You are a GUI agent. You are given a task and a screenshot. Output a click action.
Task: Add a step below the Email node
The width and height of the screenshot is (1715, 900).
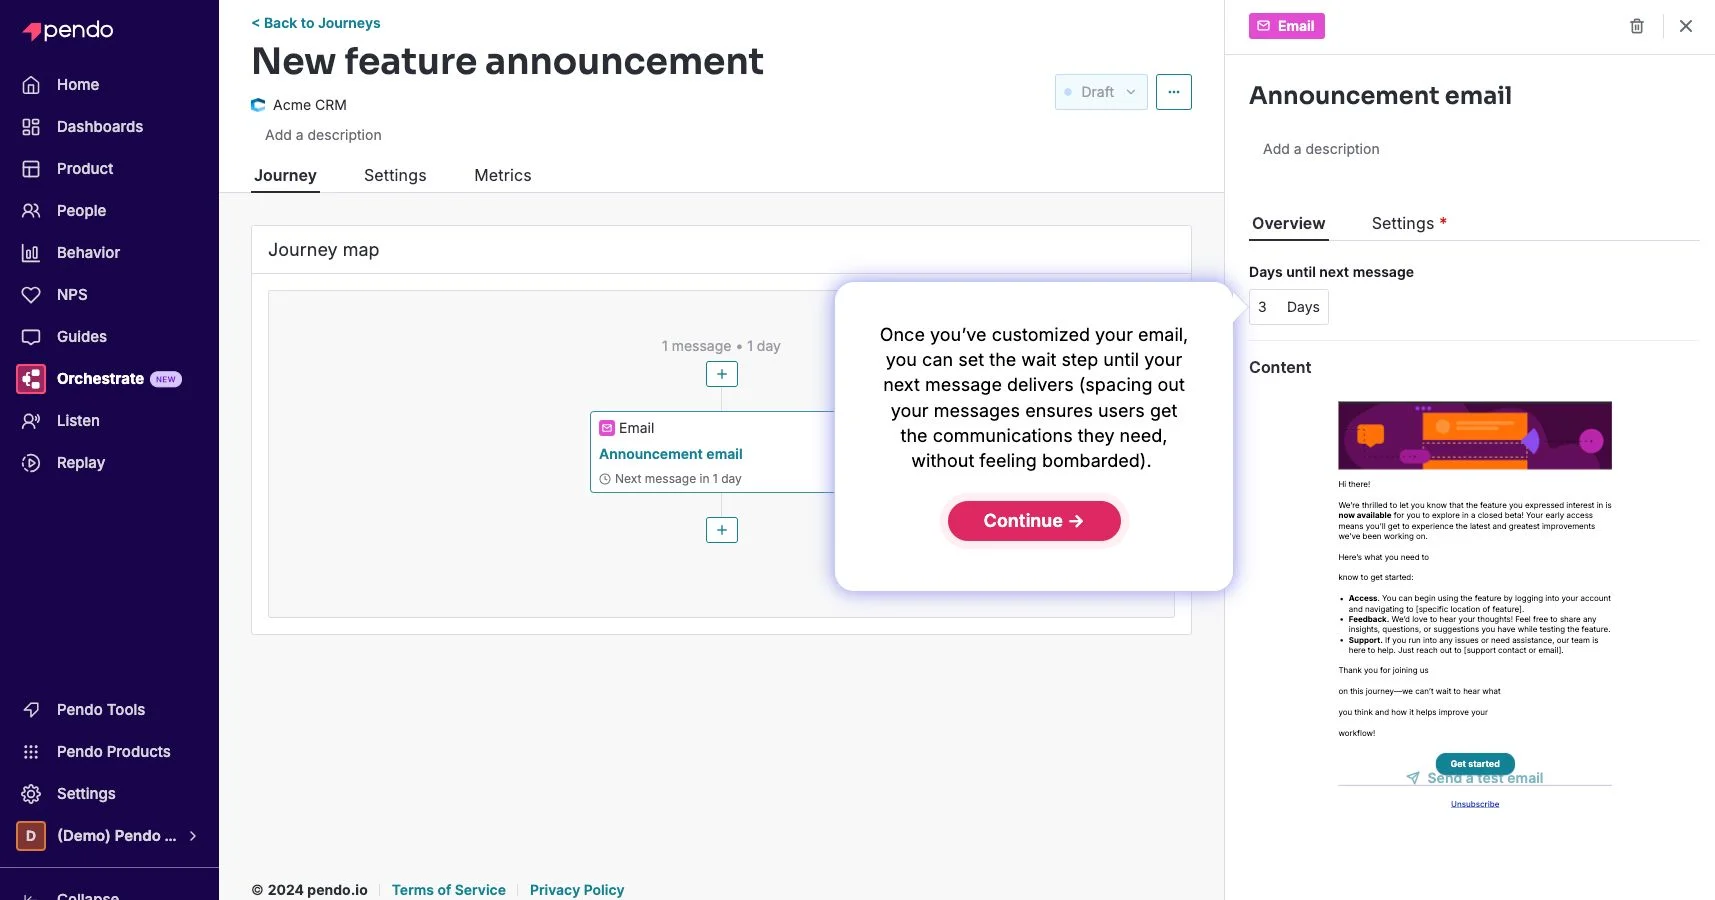coord(722,530)
